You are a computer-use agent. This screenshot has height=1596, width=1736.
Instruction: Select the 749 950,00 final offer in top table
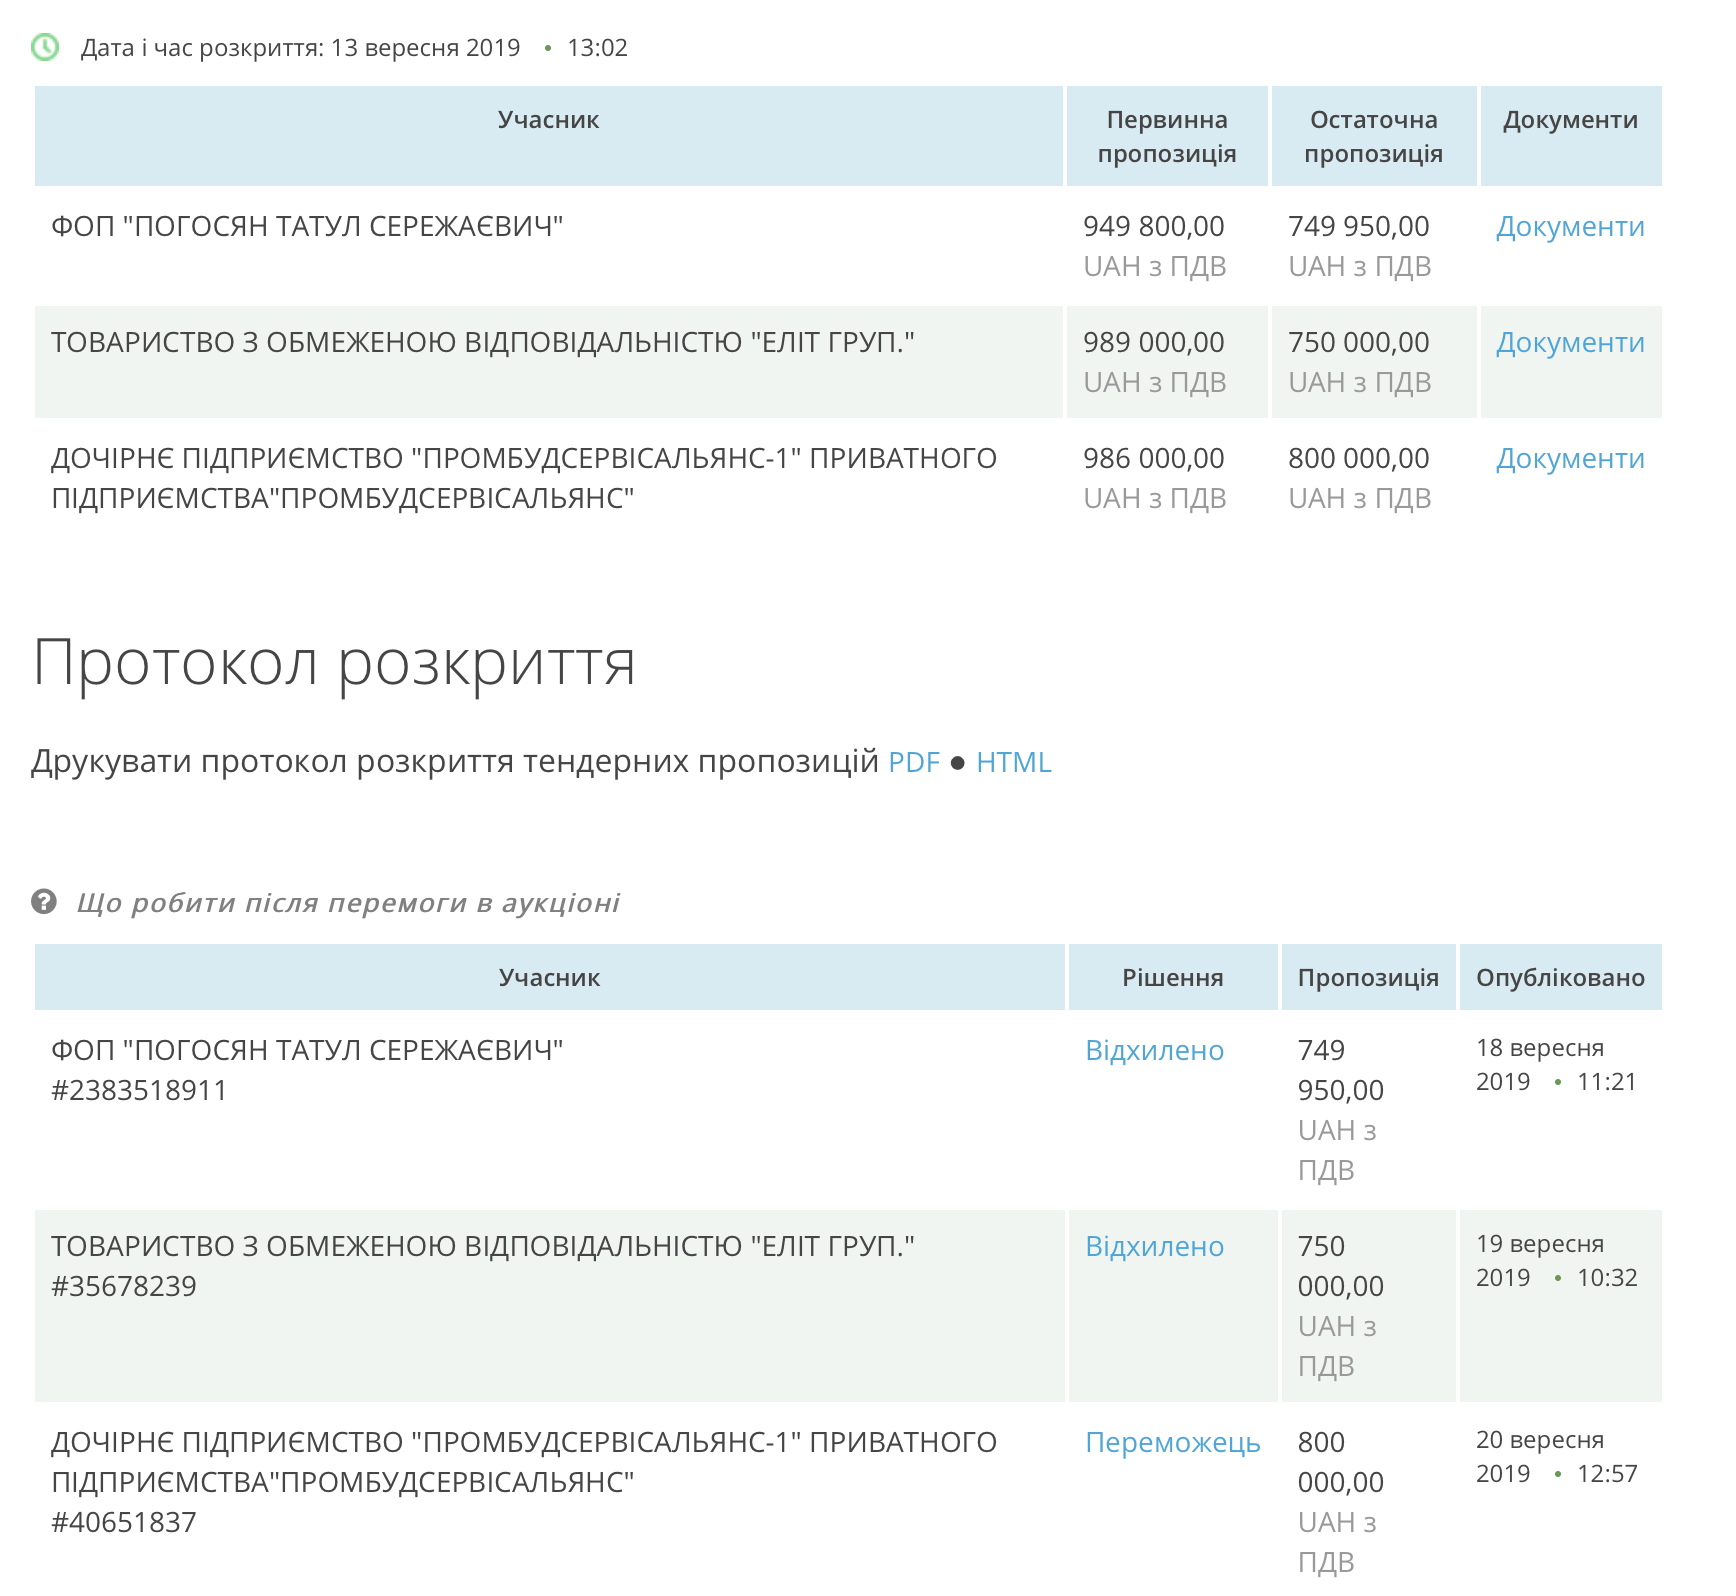(x=1359, y=227)
